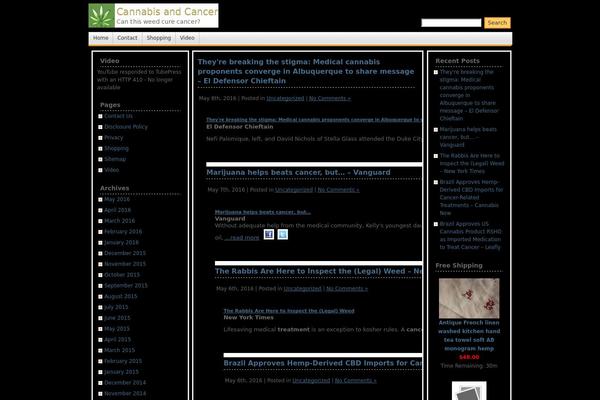This screenshot has height=400, width=600.
Task: Open recent post They're breaking the stigma
Action: pyautogui.click(x=469, y=95)
